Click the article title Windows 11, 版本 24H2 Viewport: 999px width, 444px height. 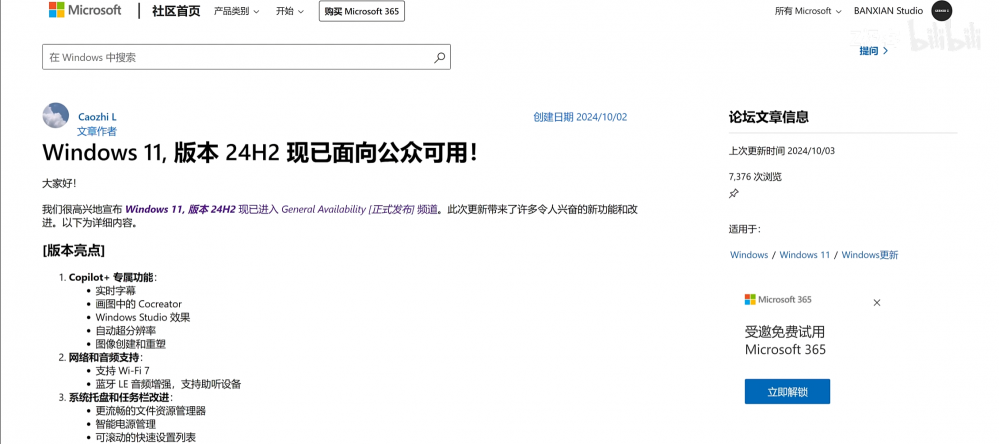click(259, 153)
